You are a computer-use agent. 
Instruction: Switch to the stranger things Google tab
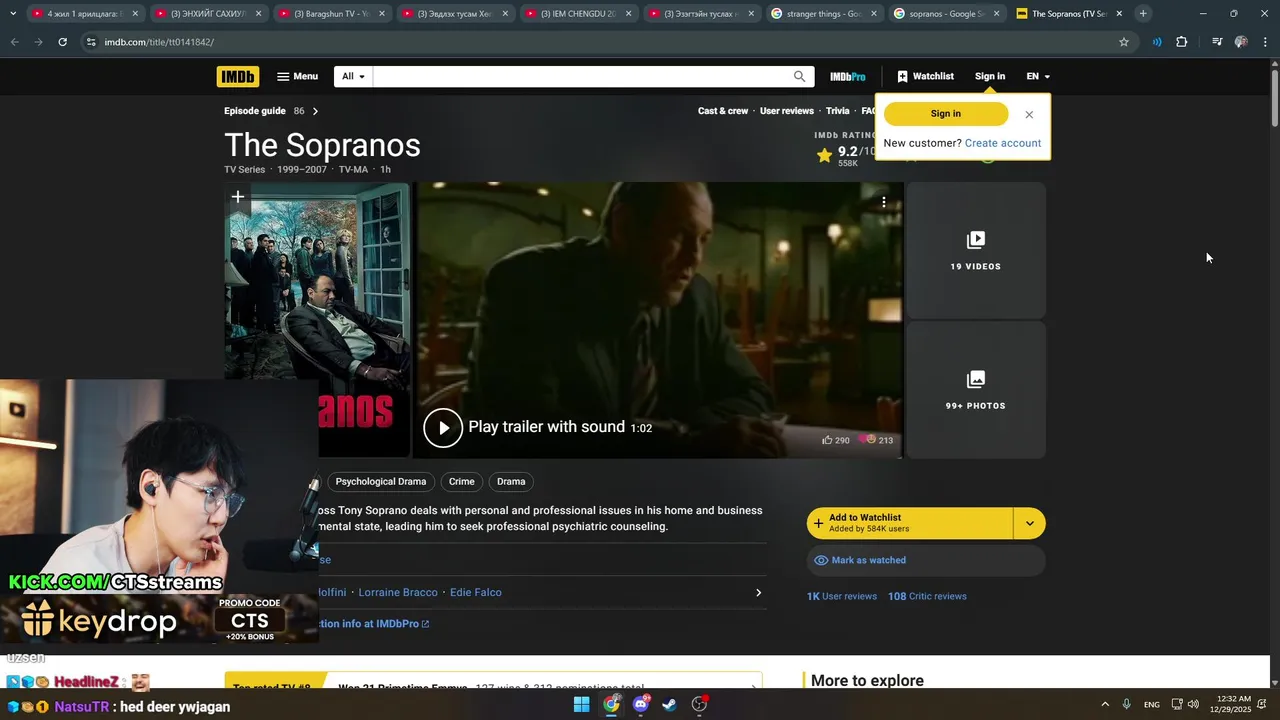point(824,14)
